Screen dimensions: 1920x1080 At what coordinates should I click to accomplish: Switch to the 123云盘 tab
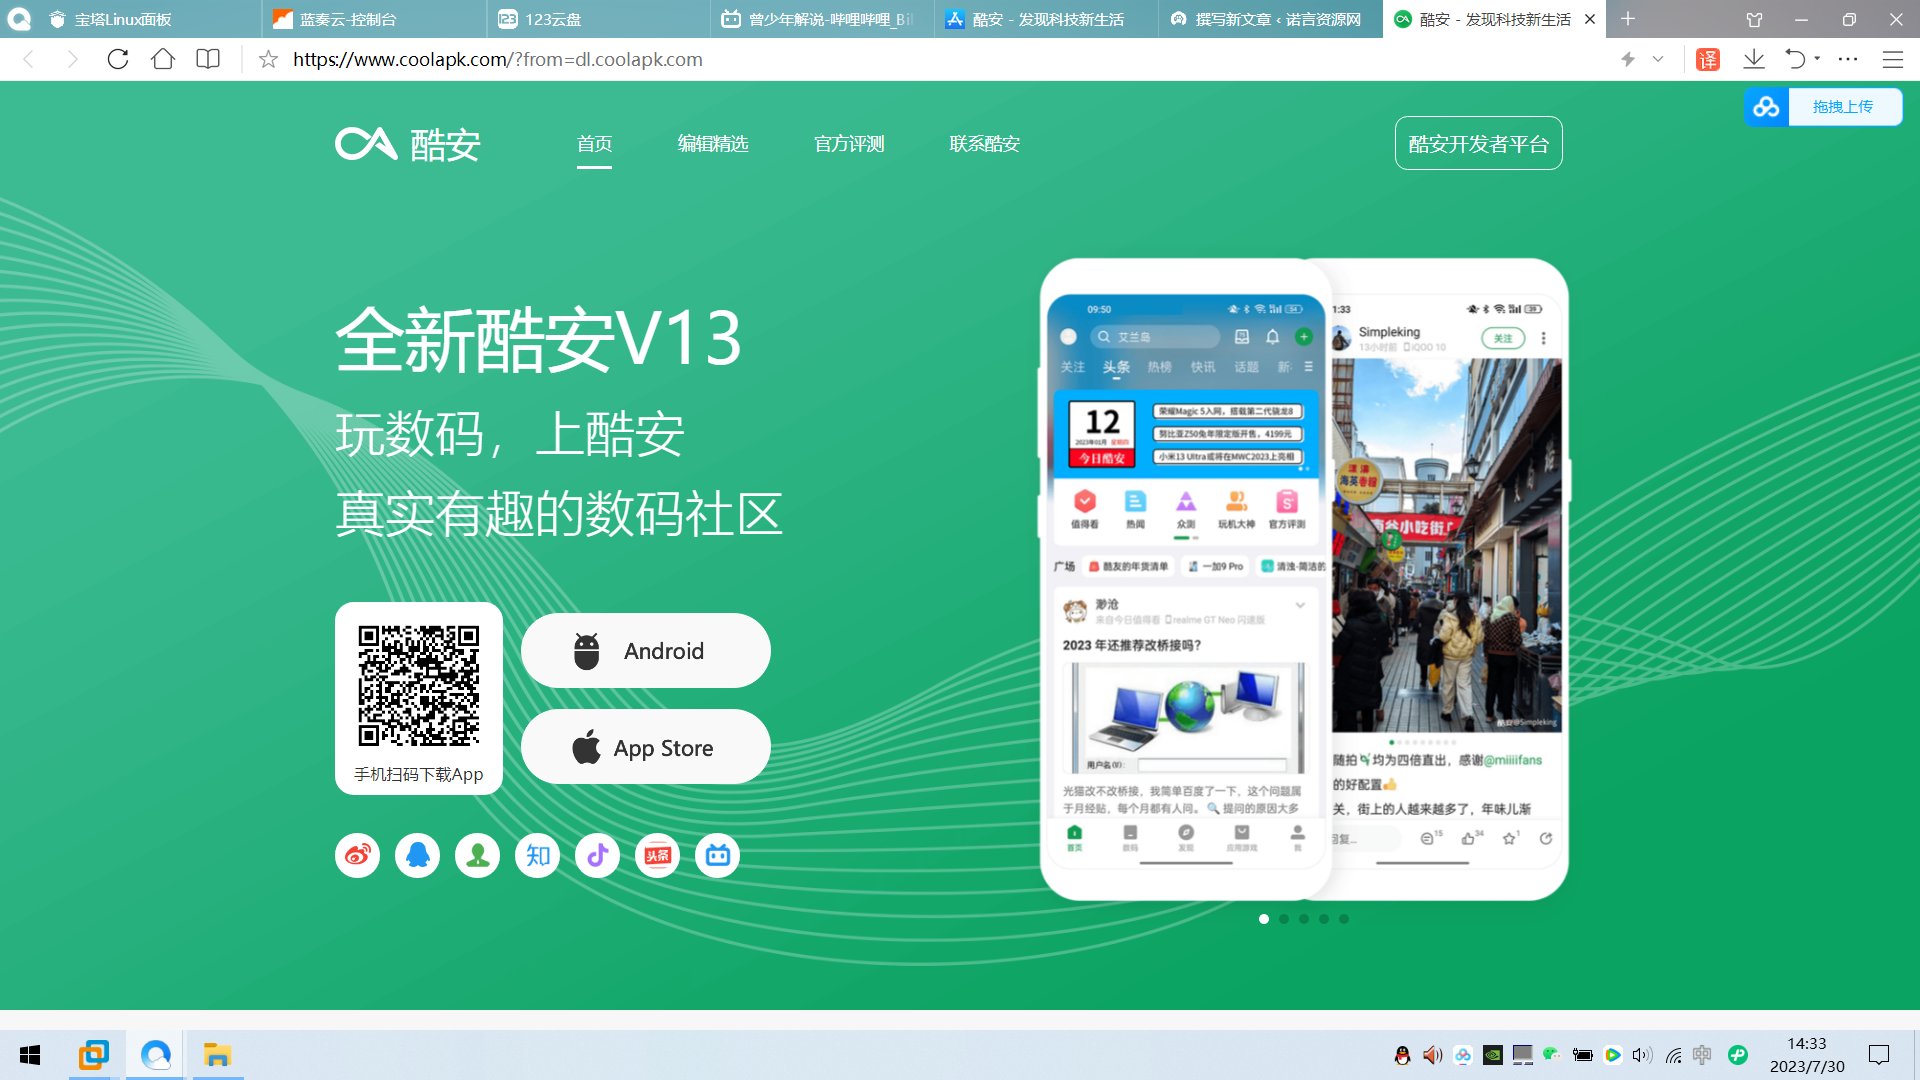(600, 19)
